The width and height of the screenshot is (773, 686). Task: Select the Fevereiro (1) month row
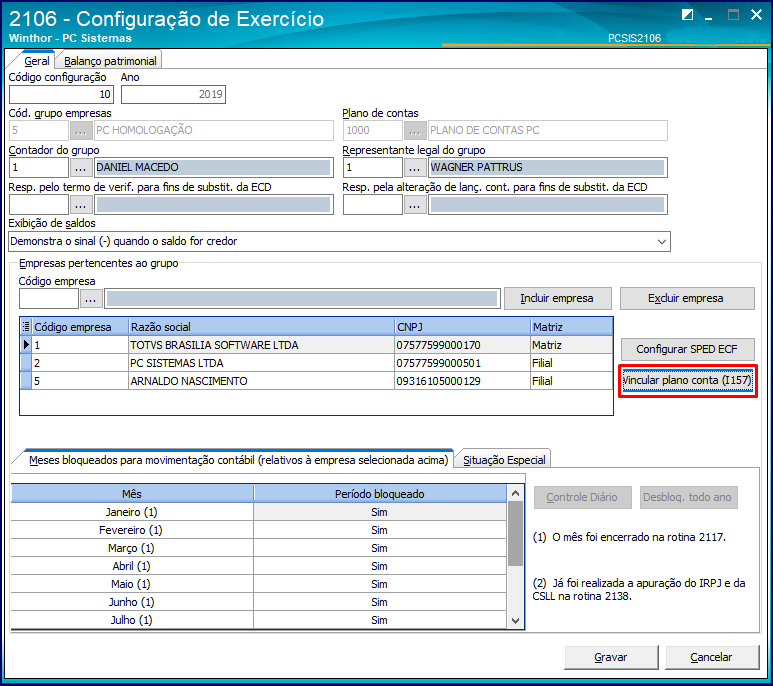[258, 530]
